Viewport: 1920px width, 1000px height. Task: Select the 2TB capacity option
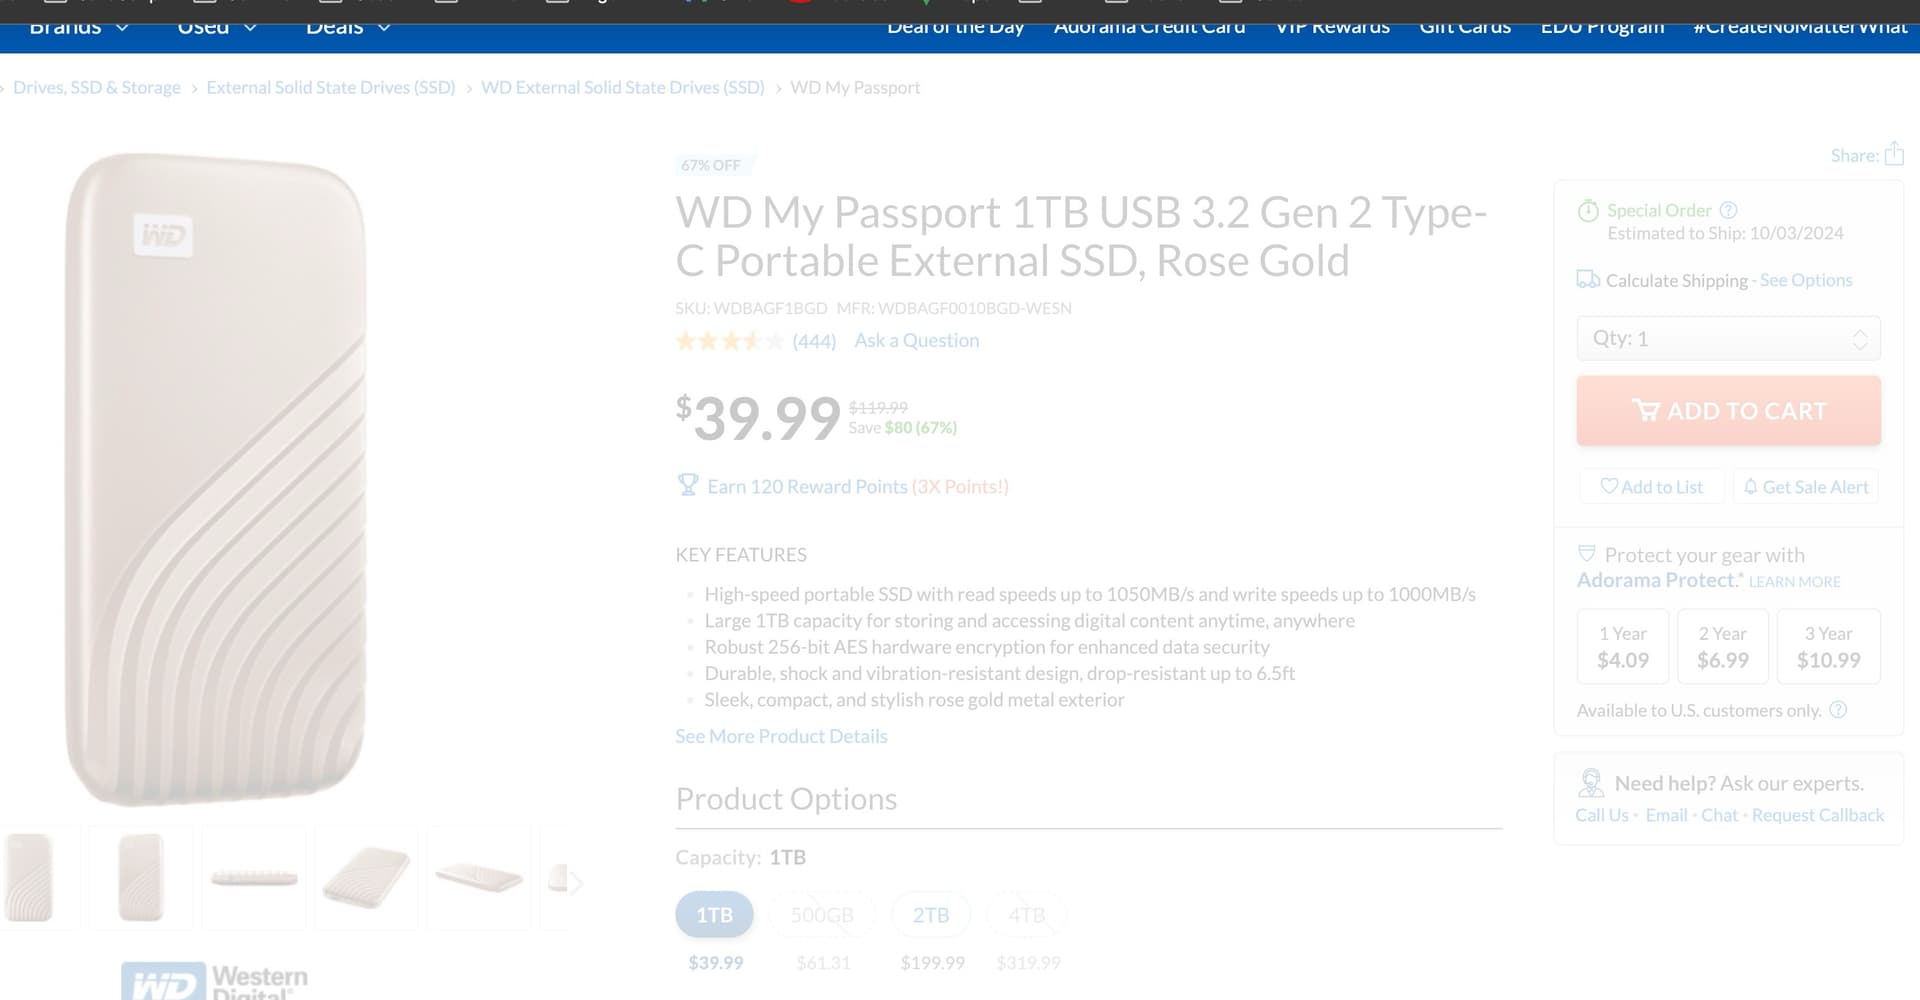[931, 915]
